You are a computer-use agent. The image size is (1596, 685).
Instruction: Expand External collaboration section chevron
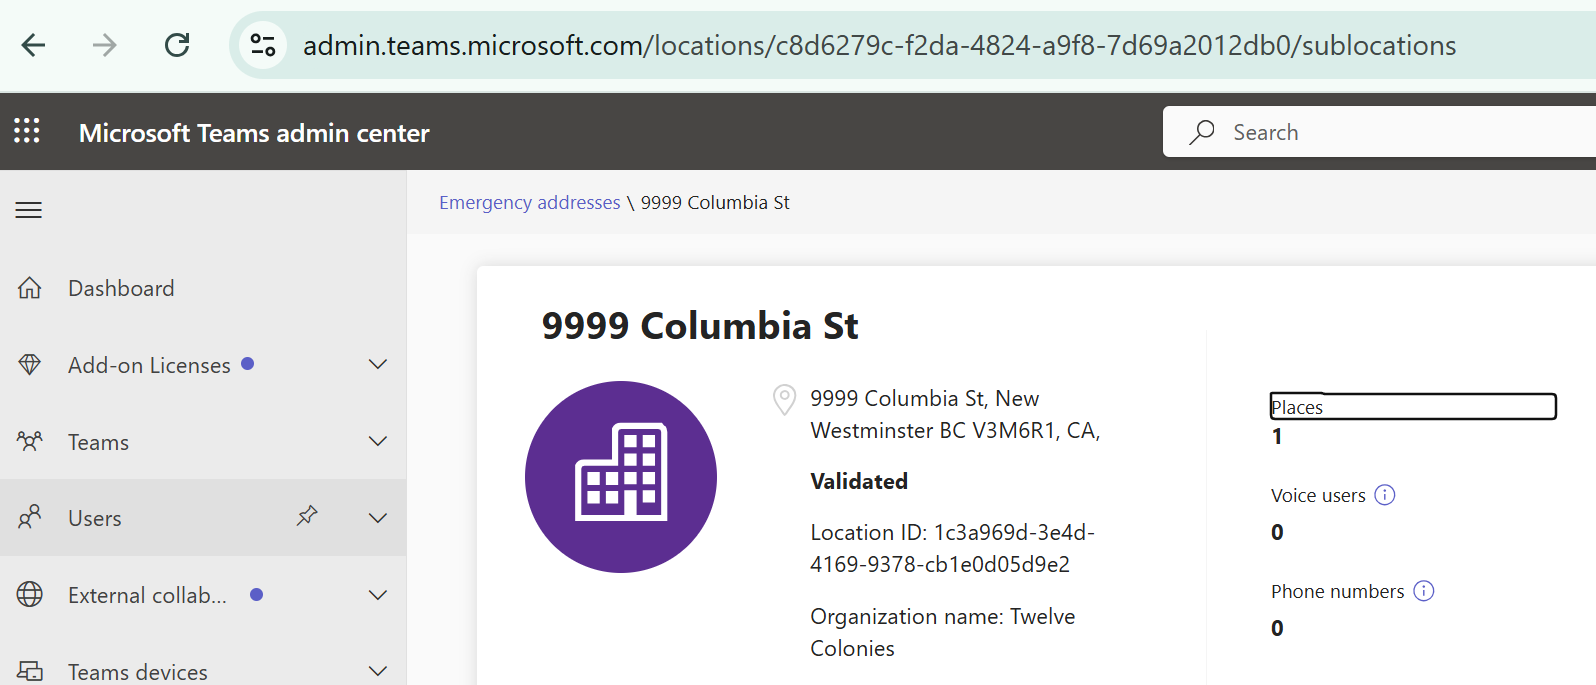(x=378, y=595)
